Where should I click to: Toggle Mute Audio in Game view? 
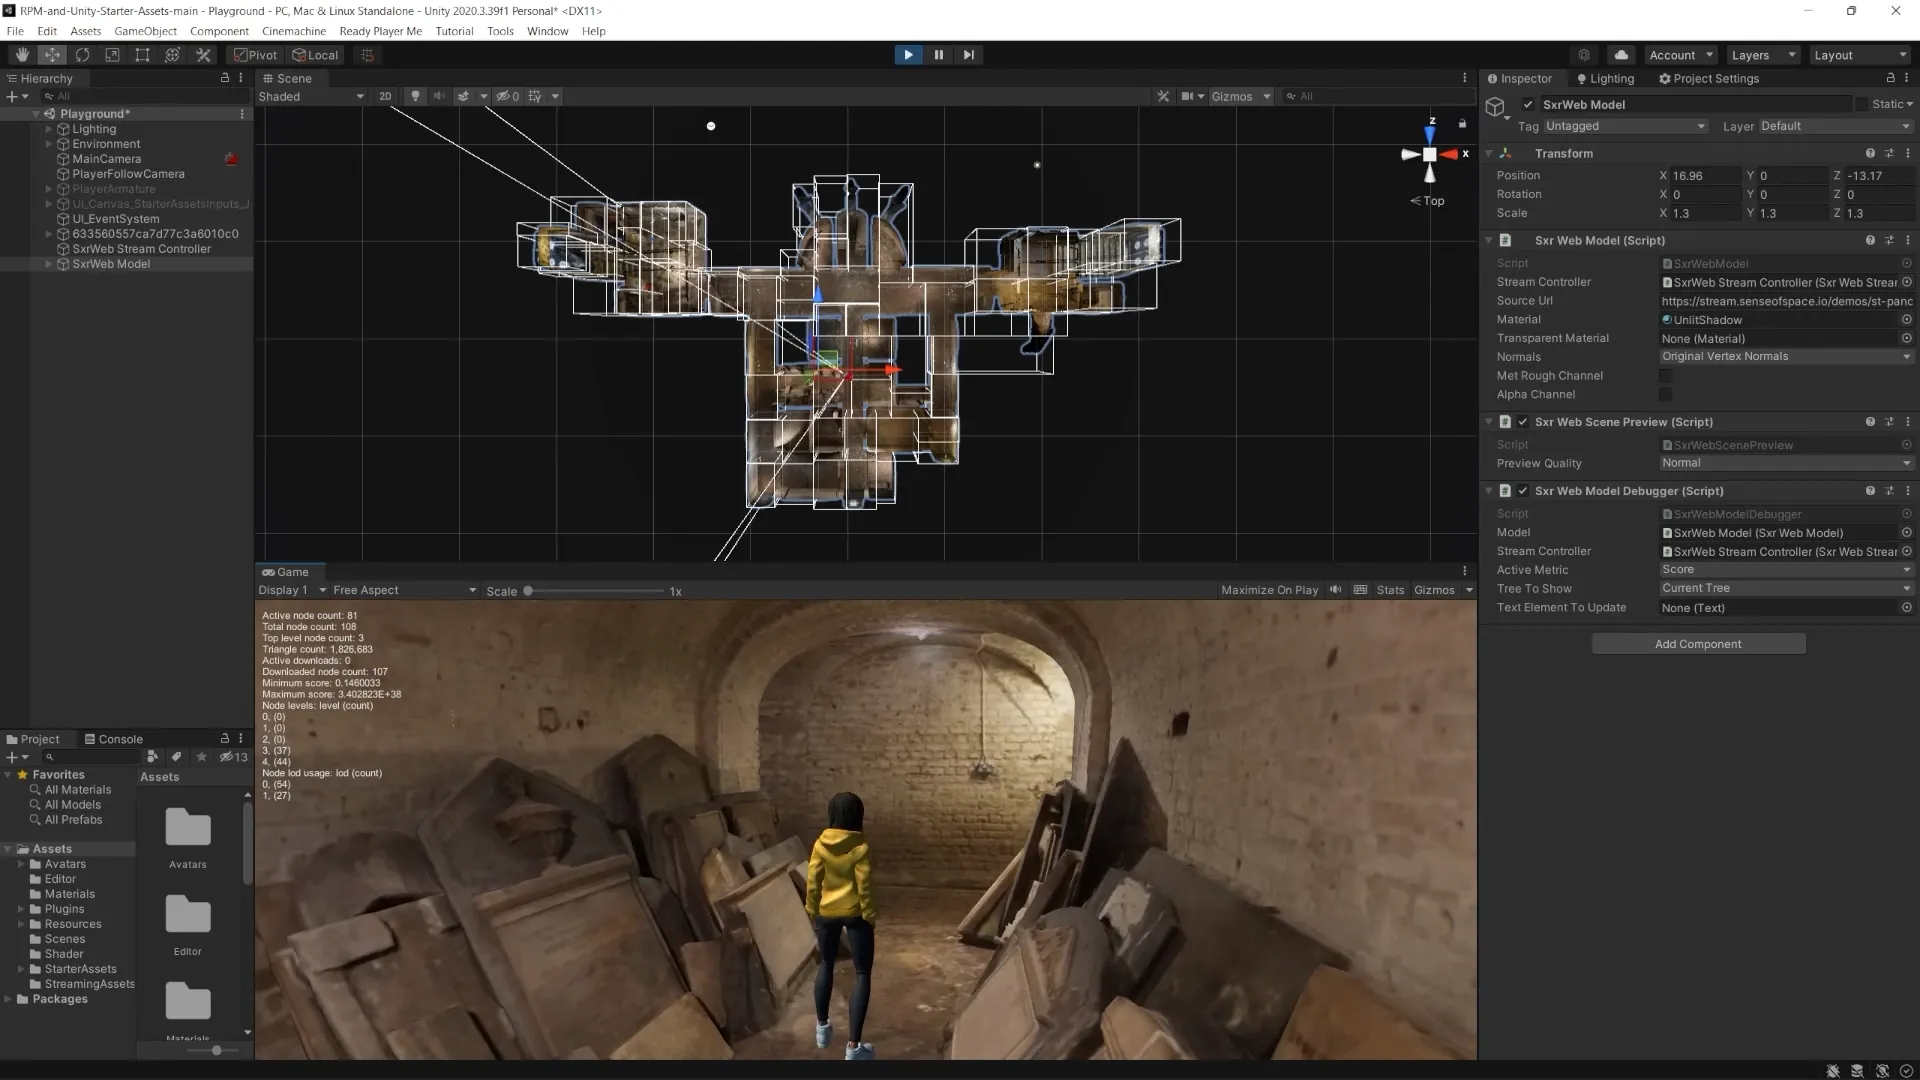click(1335, 590)
